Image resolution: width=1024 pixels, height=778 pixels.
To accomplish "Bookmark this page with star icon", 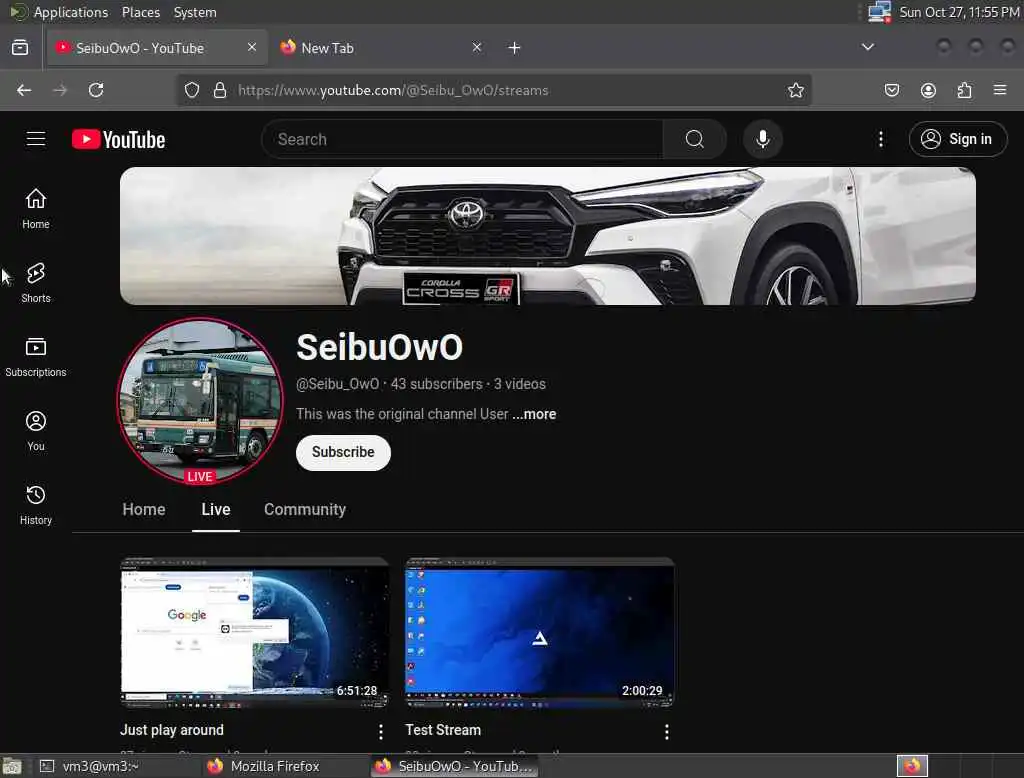I will [795, 90].
